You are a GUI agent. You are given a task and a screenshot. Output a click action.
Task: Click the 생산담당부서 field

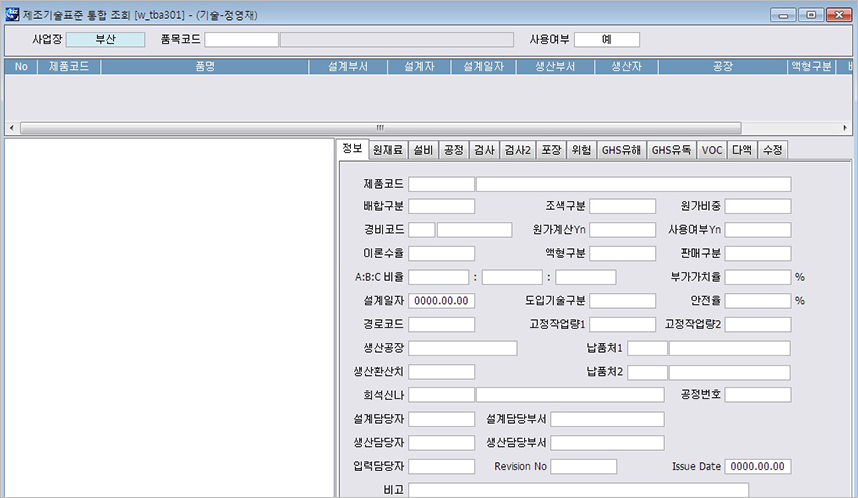(x=607, y=443)
